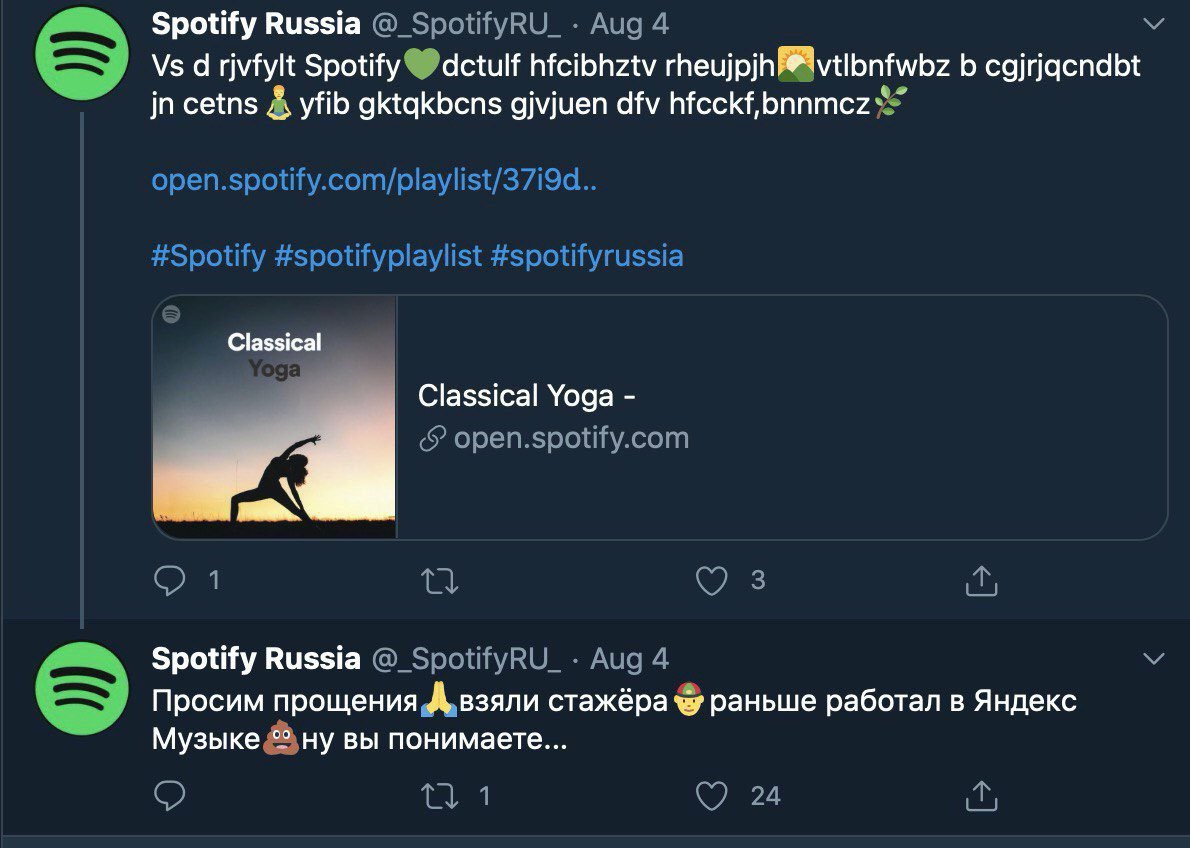The width and height of the screenshot is (1190, 848).
Task: Open the open.spotify.com/playlist link
Action: 374,181
